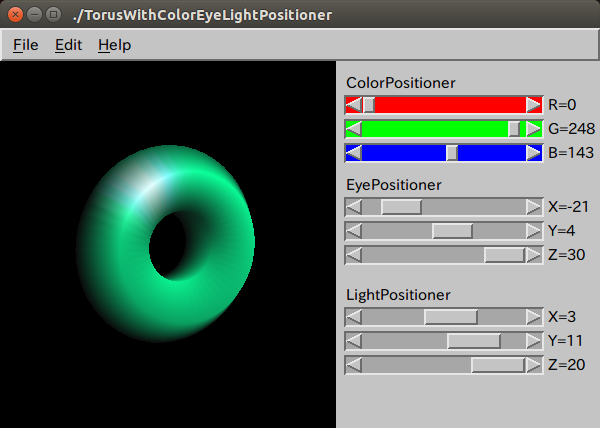600x428 pixels.
Task: Click left arrow of green G slider
Action: 354,129
